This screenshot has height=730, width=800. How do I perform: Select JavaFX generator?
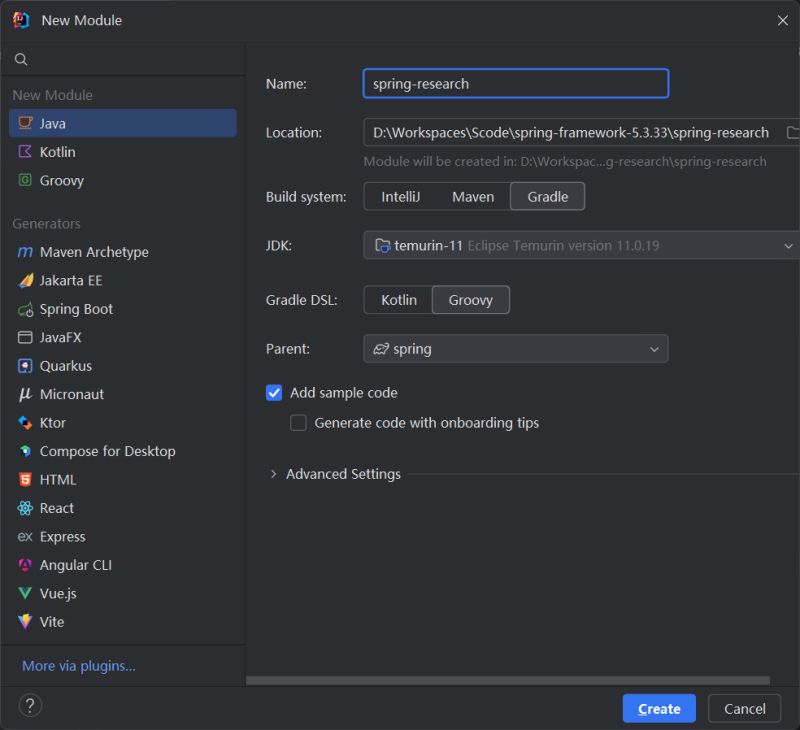(123, 337)
